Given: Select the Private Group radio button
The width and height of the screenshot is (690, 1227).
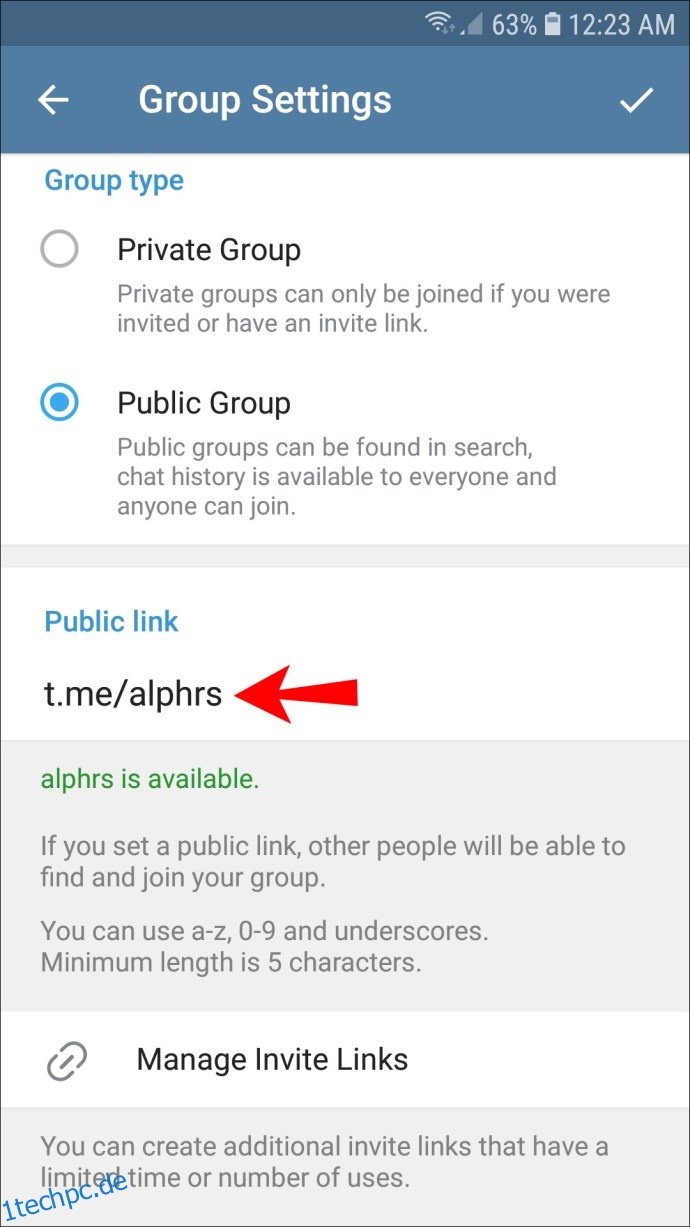Looking at the screenshot, I should pyautogui.click(x=59, y=249).
